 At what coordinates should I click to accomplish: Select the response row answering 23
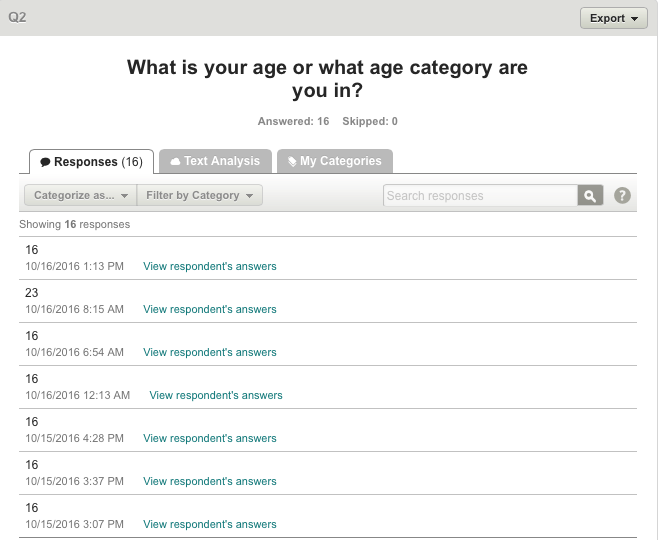[328, 301]
